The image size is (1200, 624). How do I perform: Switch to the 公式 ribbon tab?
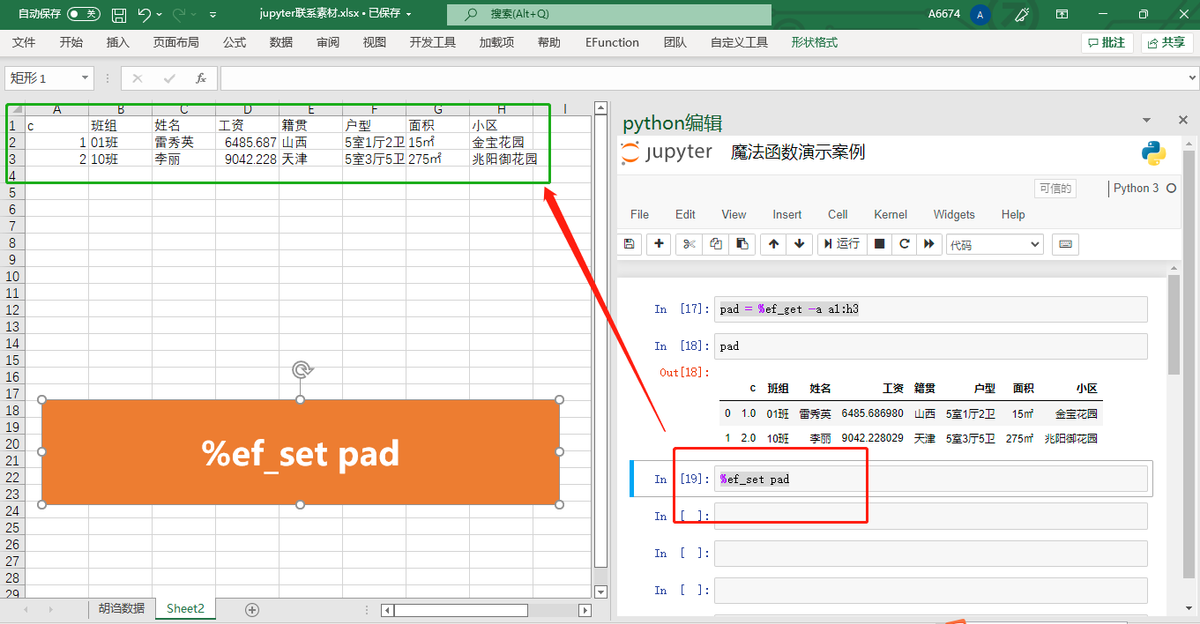tap(234, 43)
